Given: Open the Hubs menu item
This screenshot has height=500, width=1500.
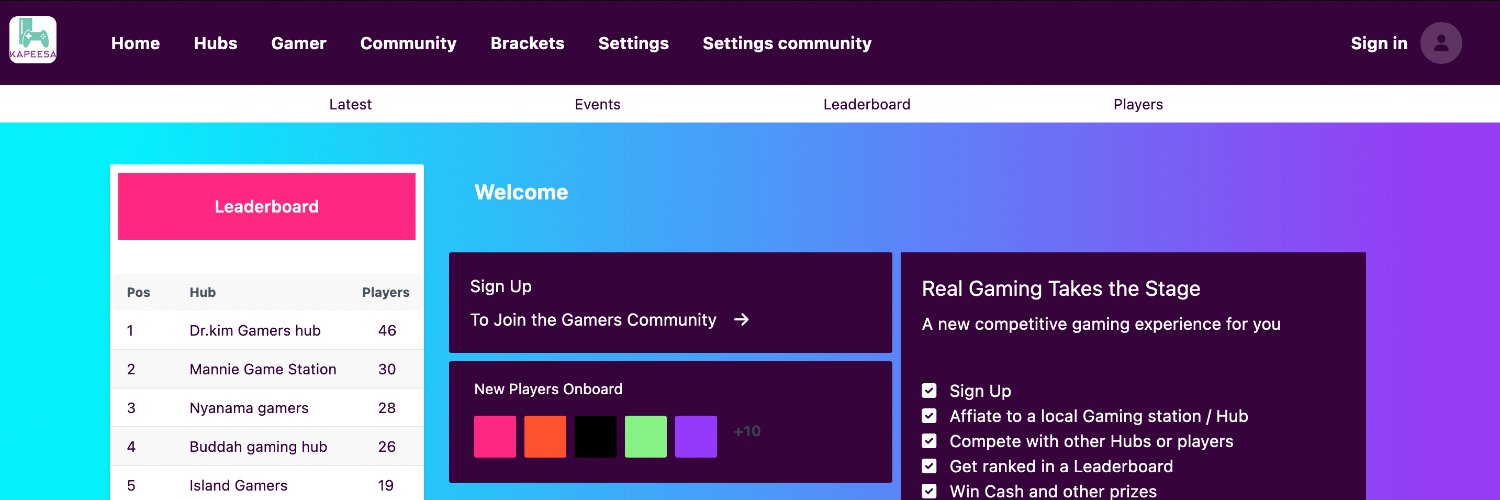Looking at the screenshot, I should tap(216, 43).
